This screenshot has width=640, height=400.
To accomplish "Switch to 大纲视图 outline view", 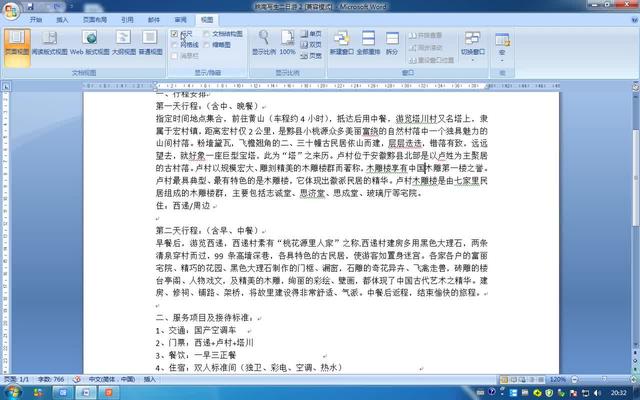I will [x=124, y=44].
